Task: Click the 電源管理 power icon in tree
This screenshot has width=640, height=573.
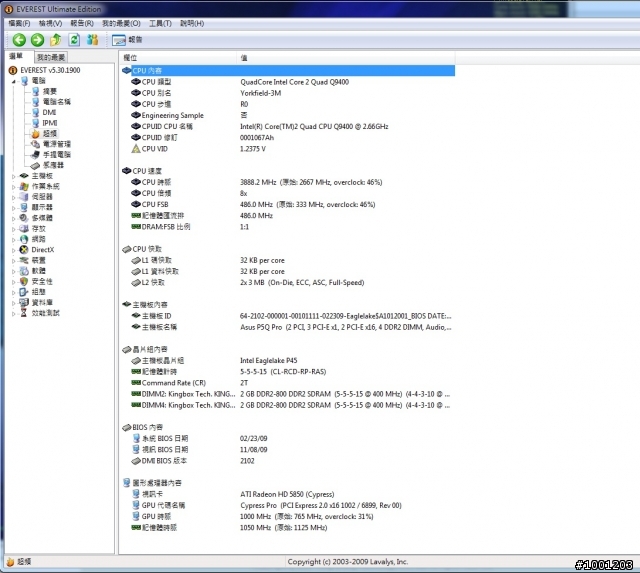Action: click(36, 144)
